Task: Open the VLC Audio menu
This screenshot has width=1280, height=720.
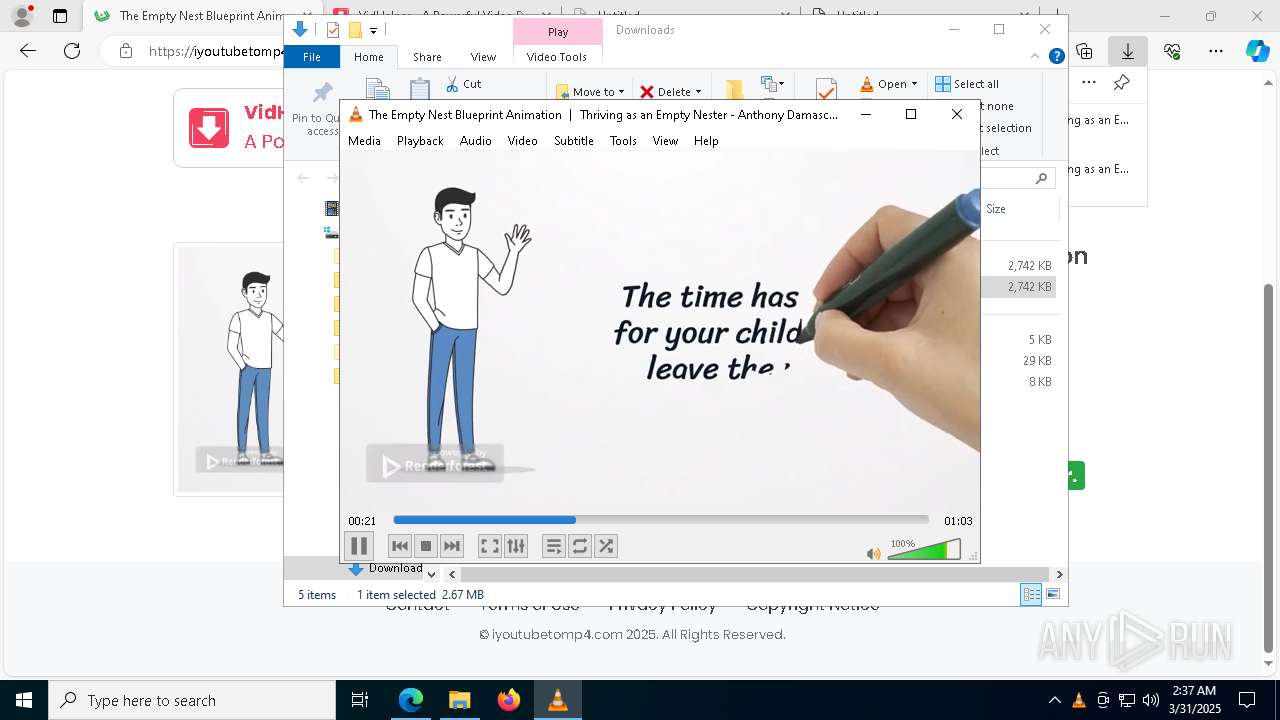Action: [476, 141]
